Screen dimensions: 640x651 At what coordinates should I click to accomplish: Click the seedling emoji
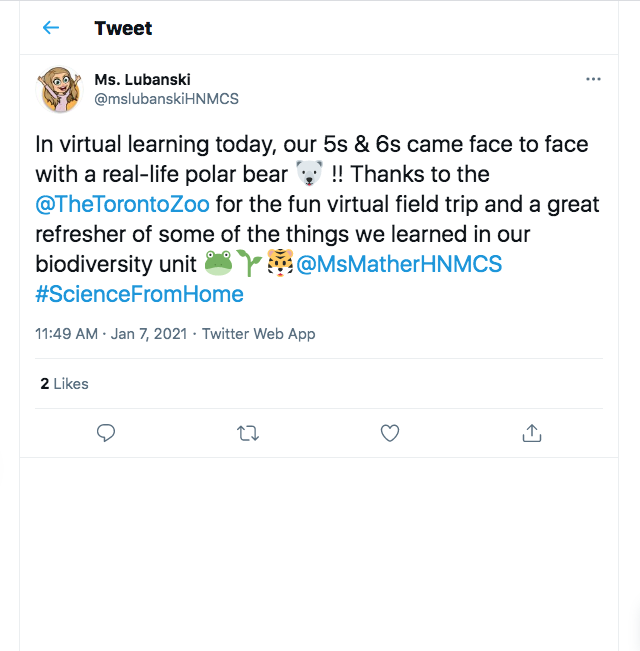click(x=249, y=263)
